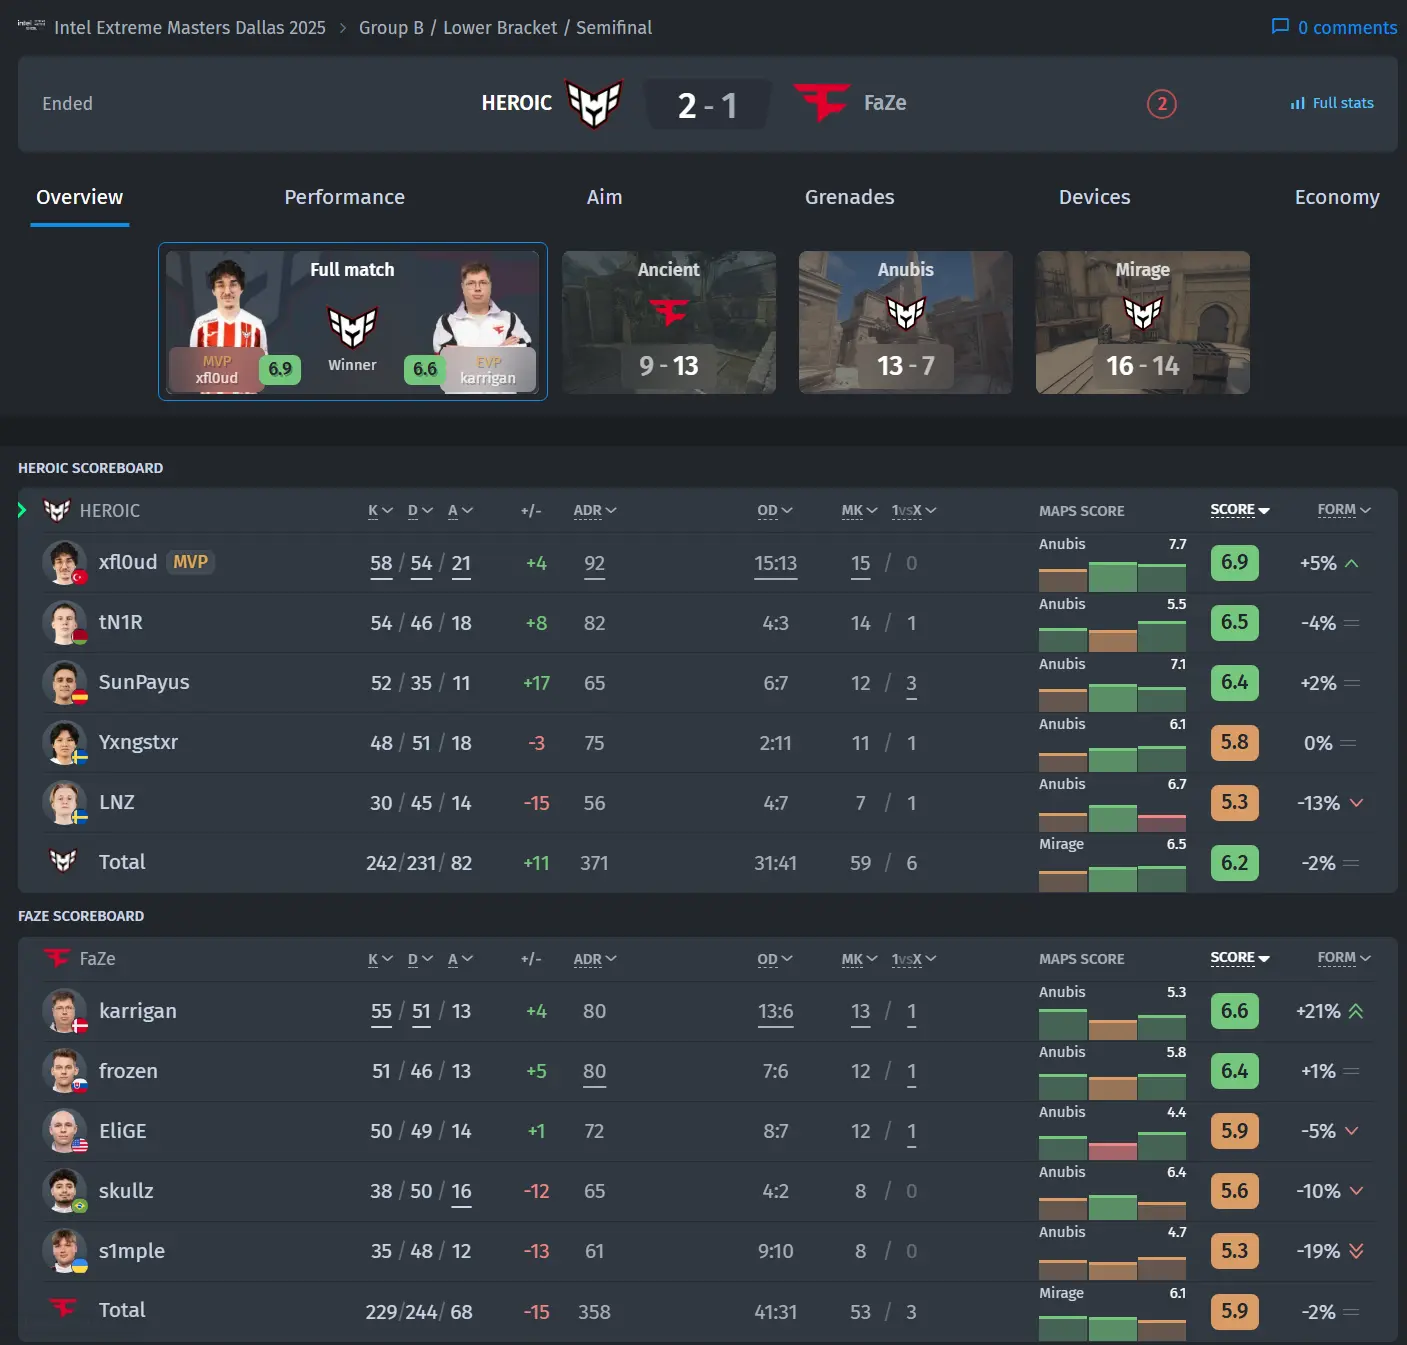Select the Anubis map card
The height and width of the screenshot is (1345, 1407).
click(x=906, y=322)
